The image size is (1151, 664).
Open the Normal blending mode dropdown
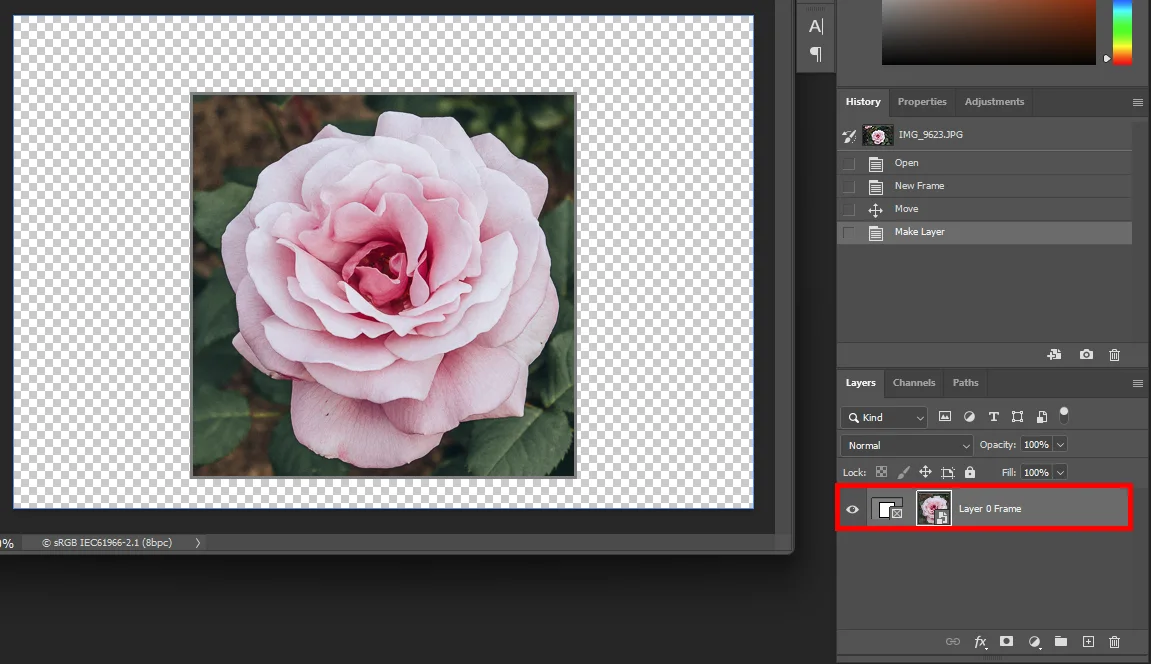point(907,445)
